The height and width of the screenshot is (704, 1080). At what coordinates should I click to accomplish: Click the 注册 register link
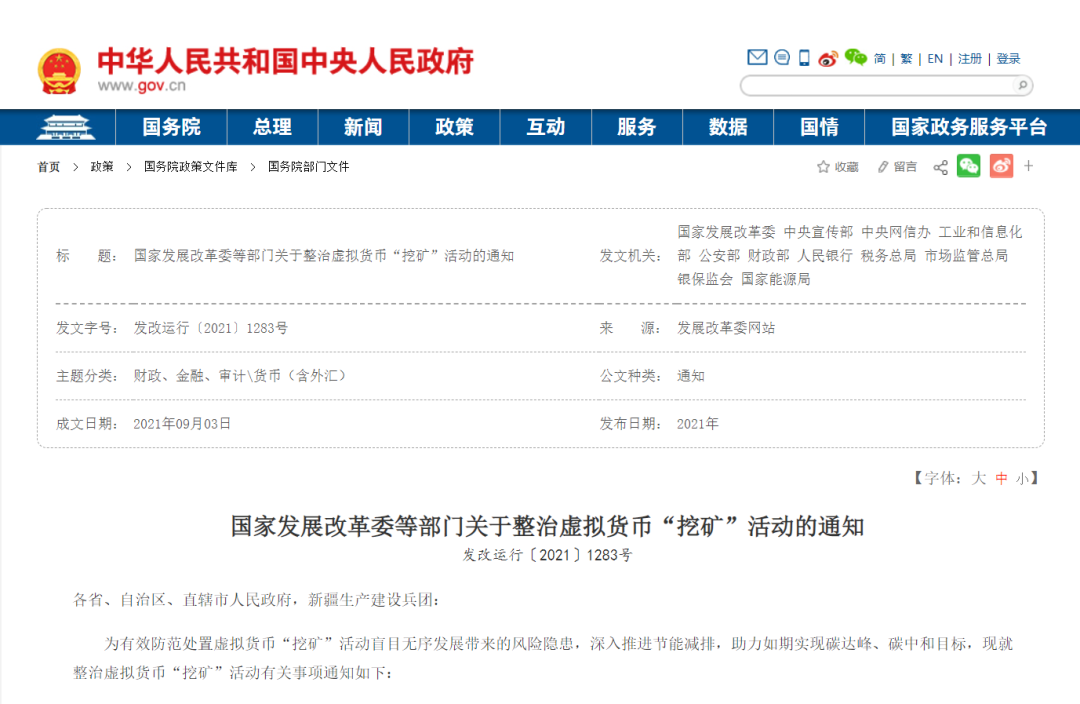(970, 59)
